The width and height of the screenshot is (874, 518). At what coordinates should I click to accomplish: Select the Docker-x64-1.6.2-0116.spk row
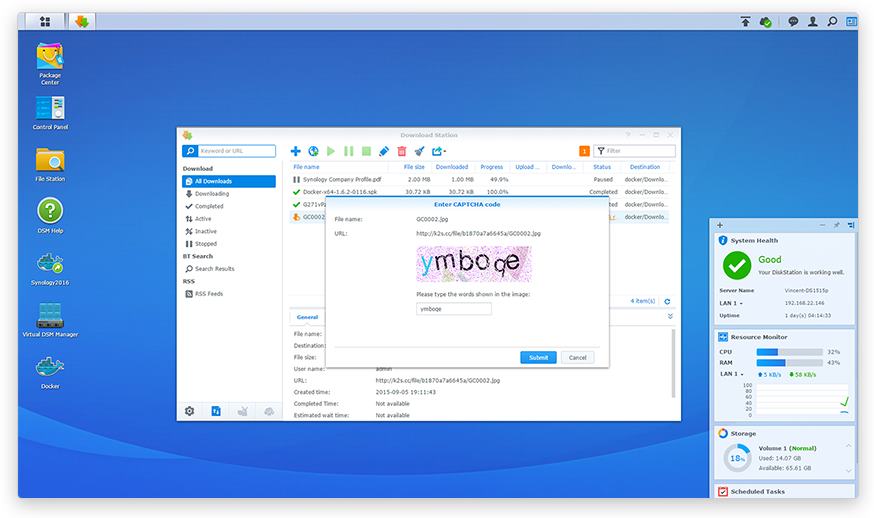(x=479, y=192)
